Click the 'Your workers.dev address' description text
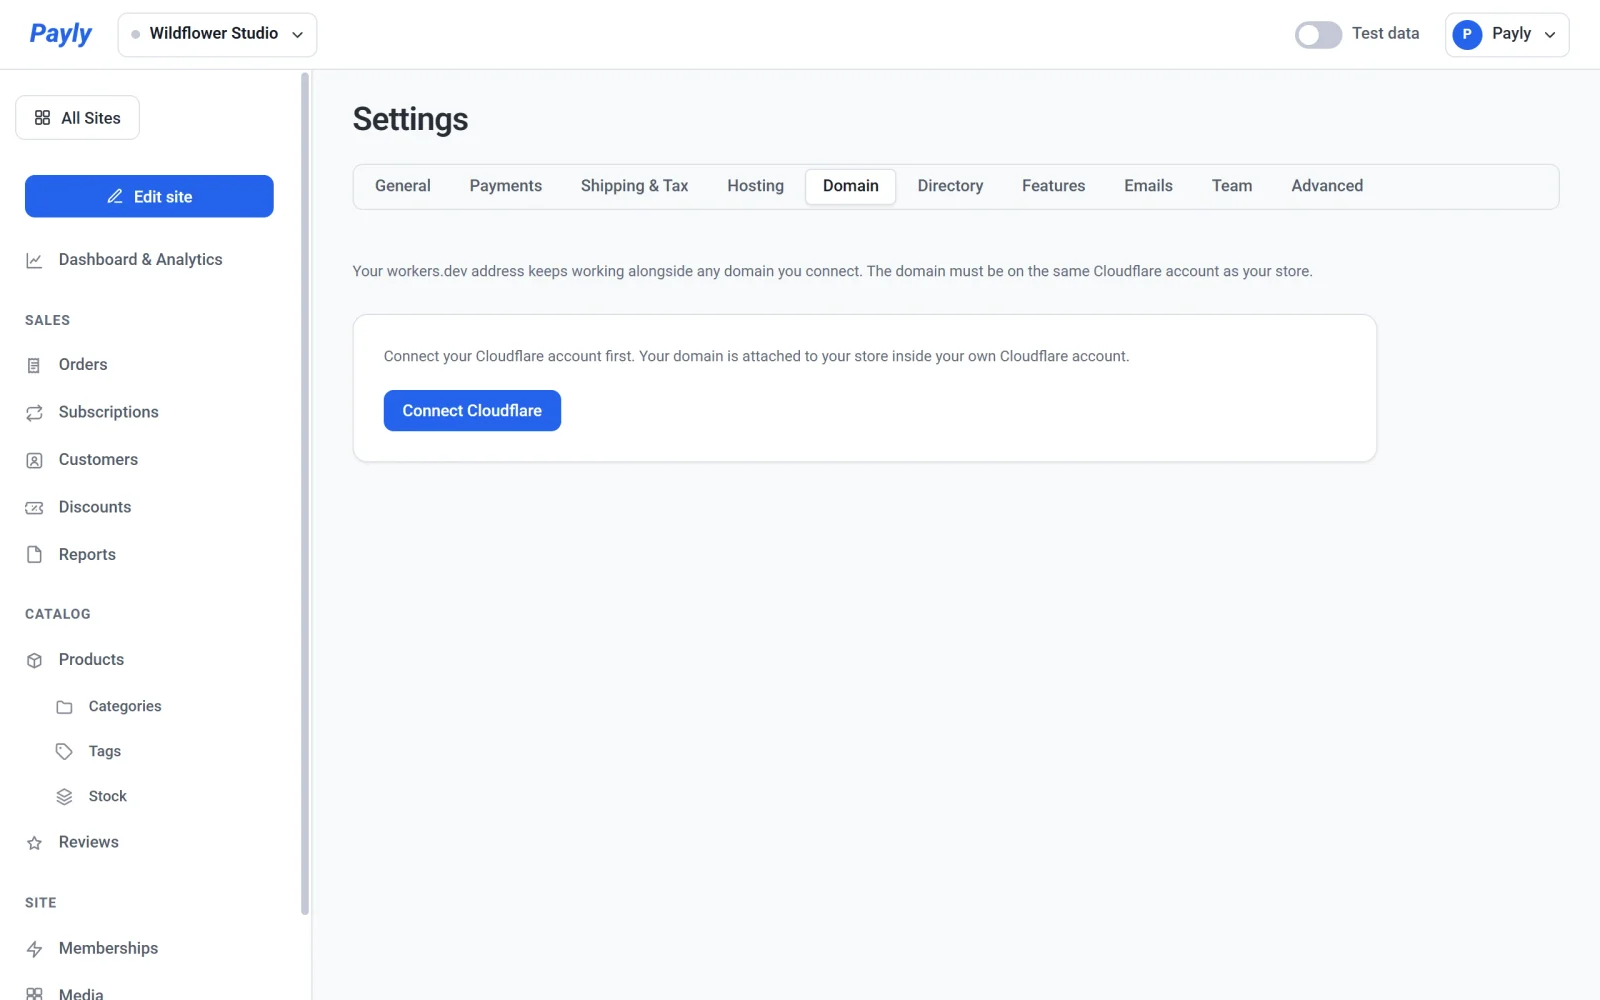 click(832, 272)
